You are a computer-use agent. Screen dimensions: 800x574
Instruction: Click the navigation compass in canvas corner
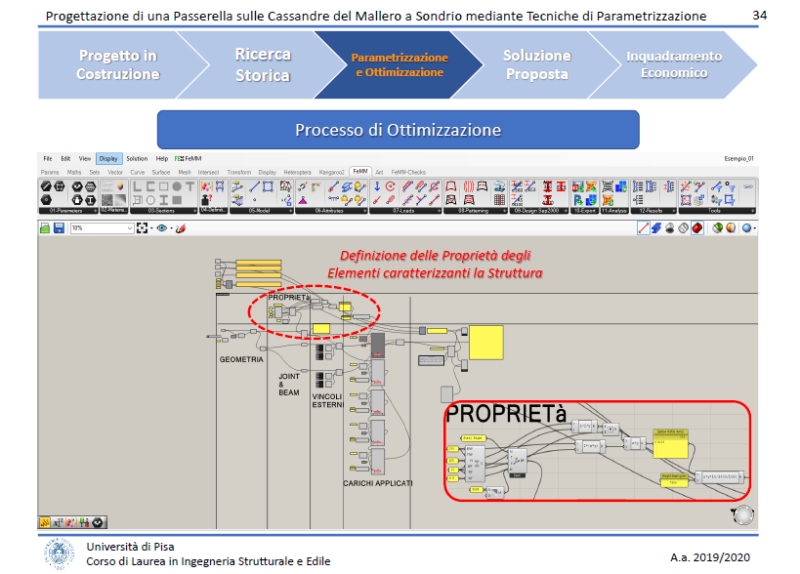coord(743,514)
